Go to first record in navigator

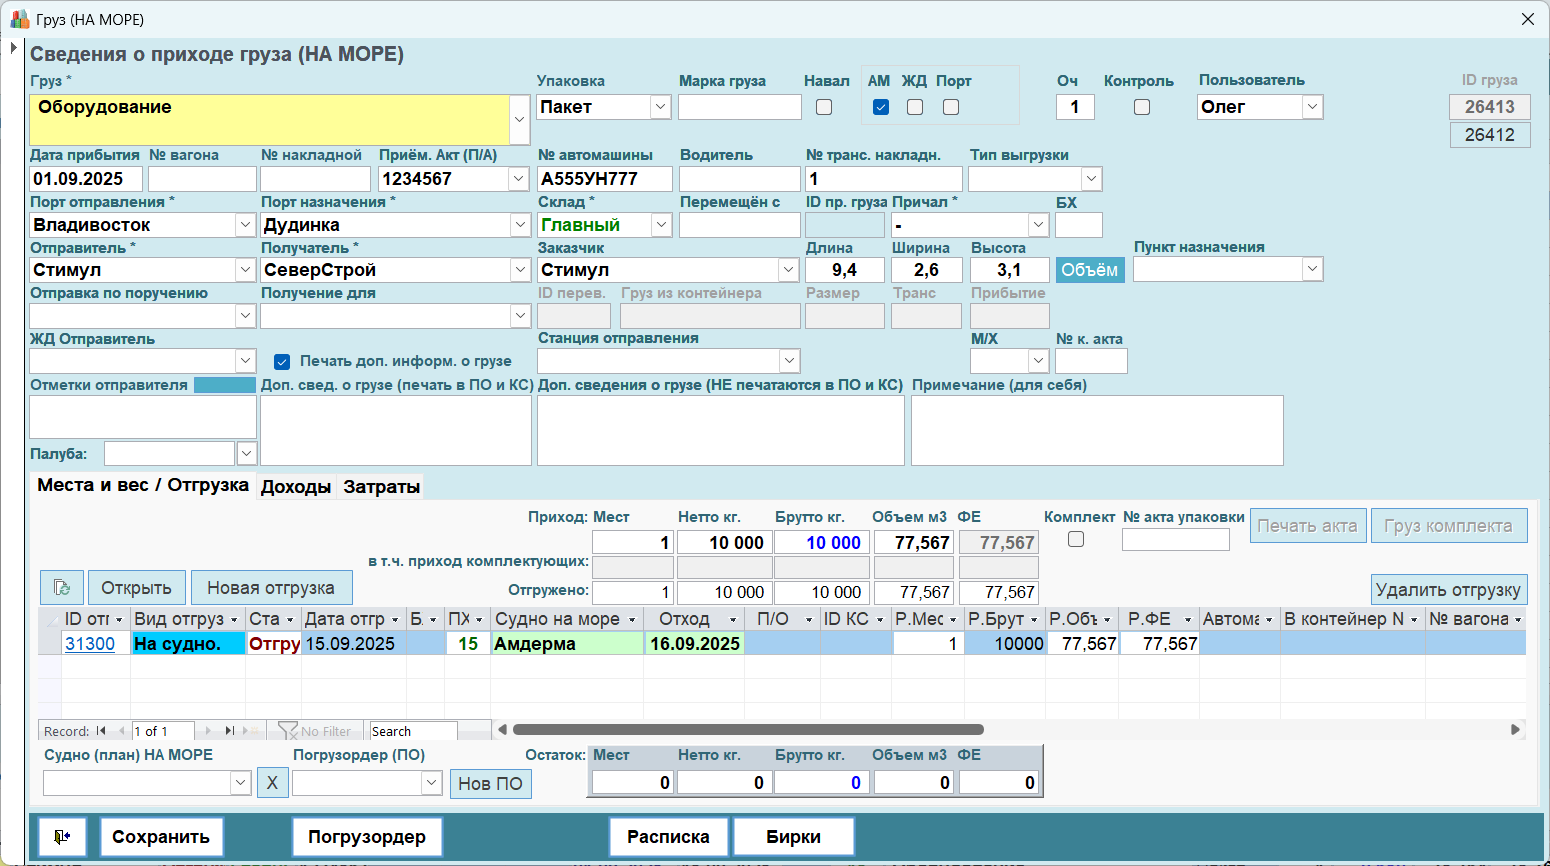(101, 731)
